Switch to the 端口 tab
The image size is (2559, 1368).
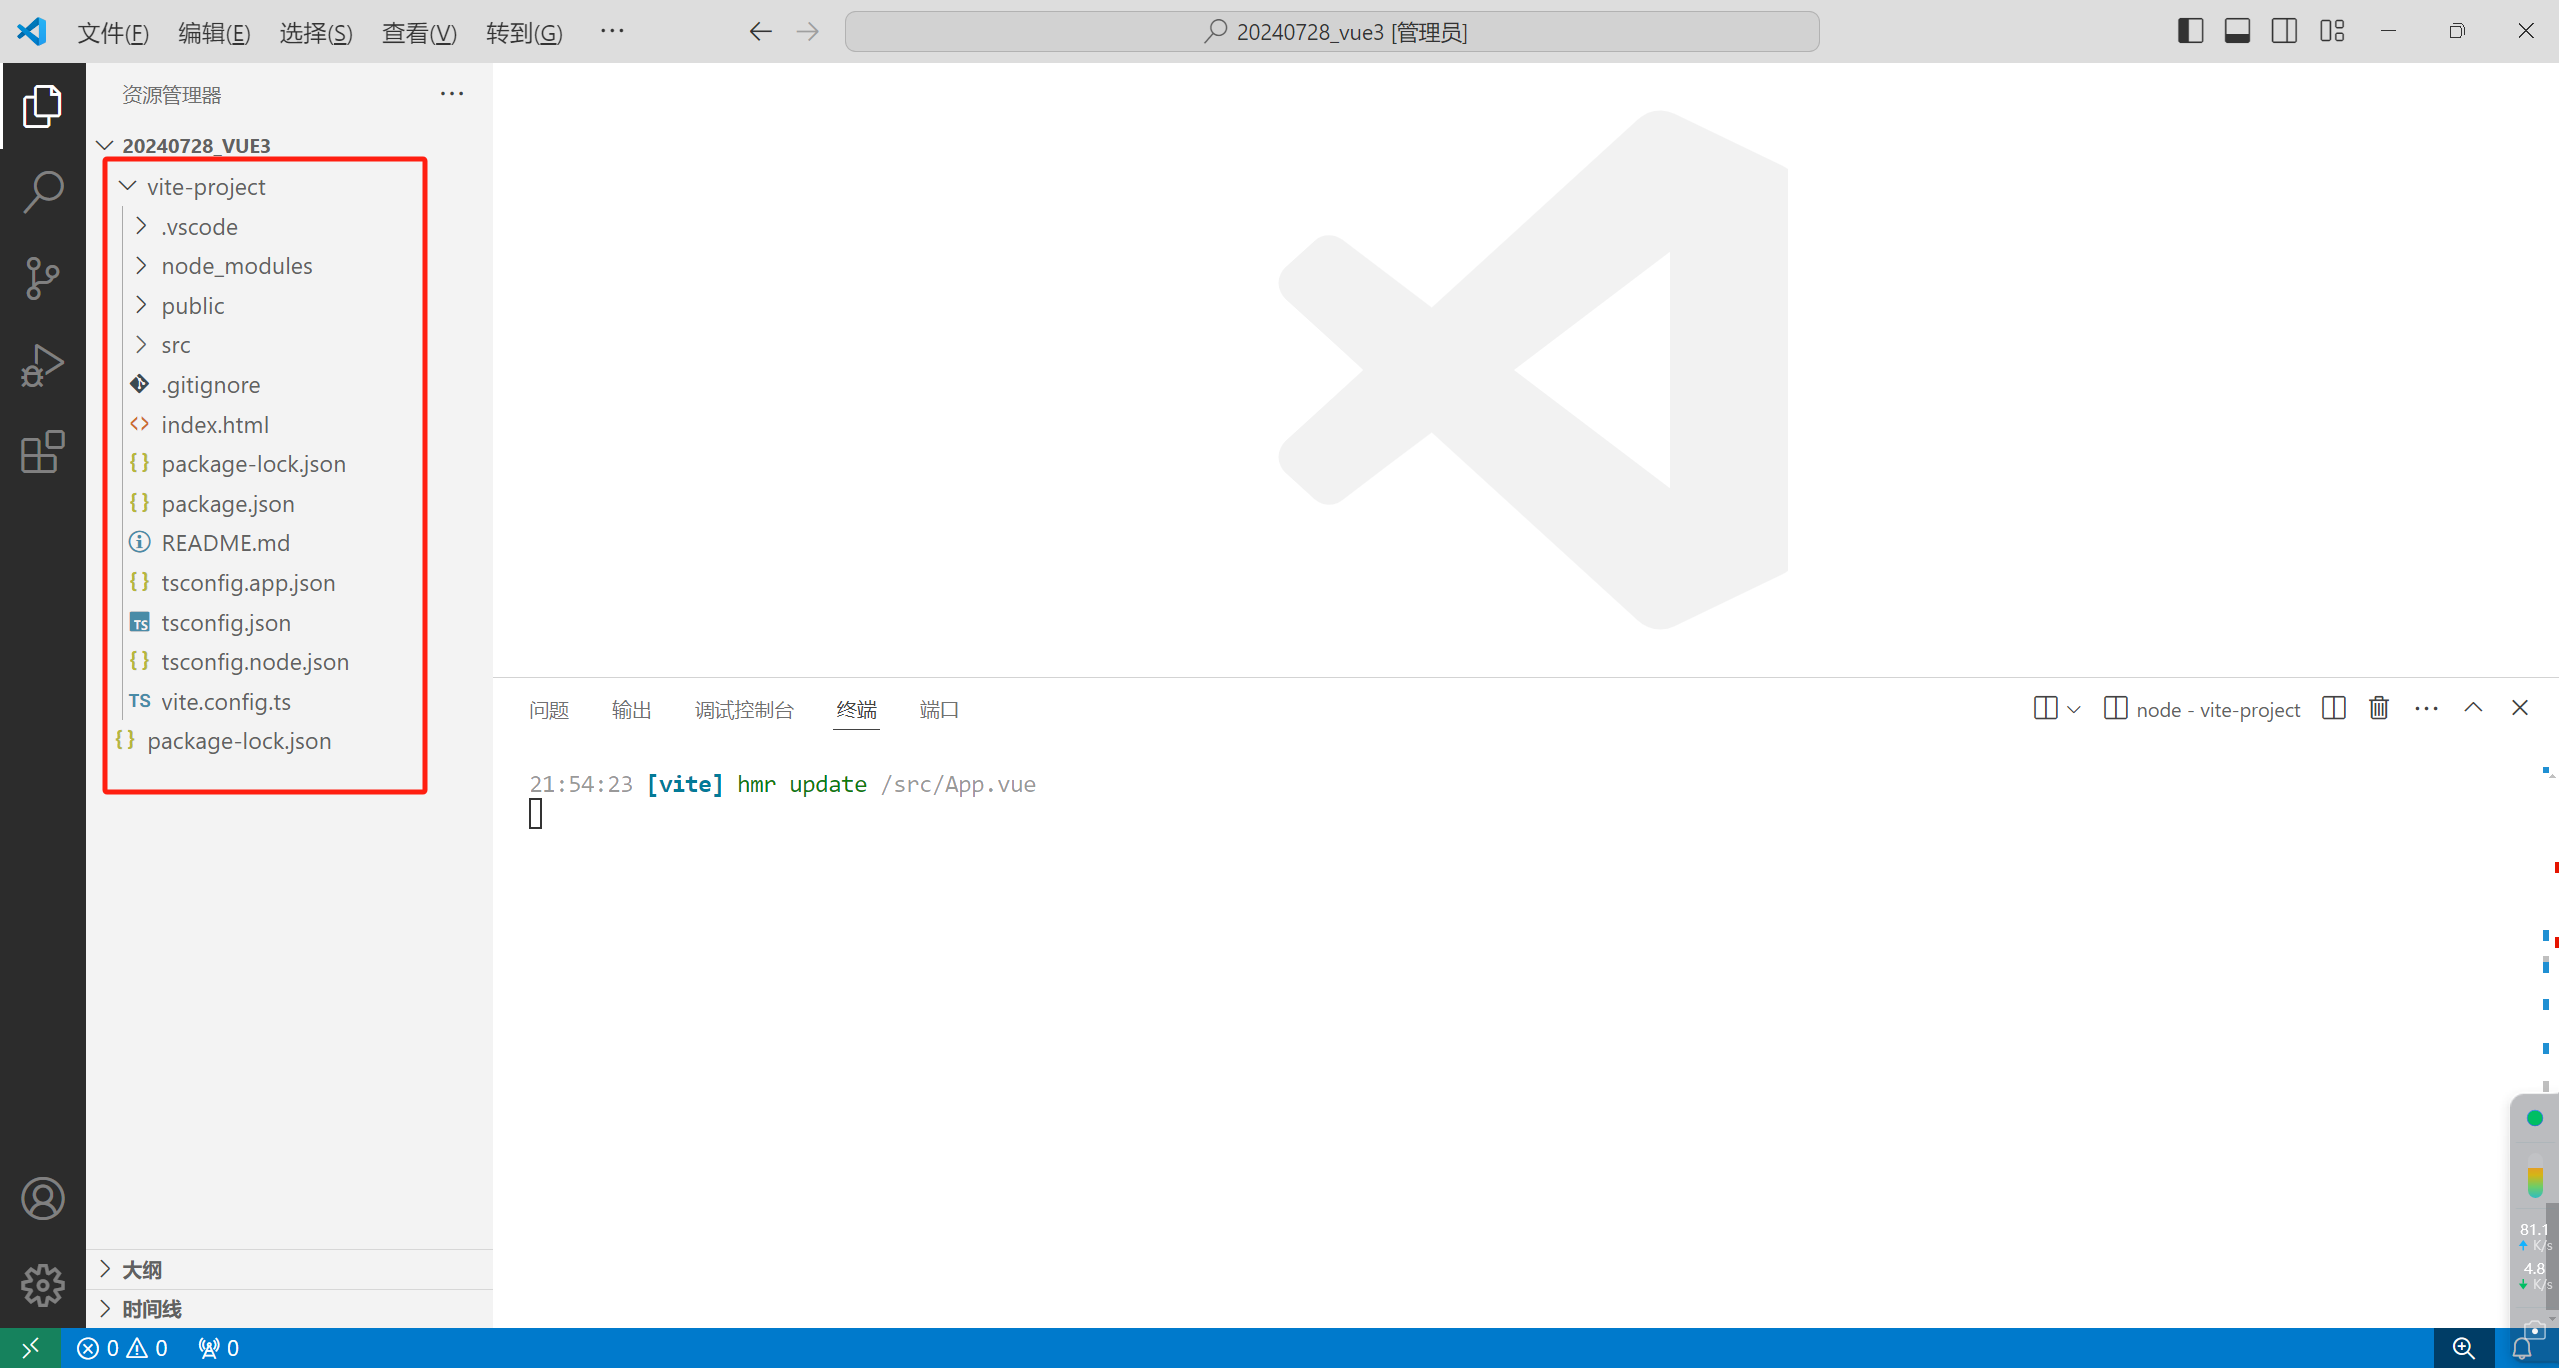pos(938,710)
